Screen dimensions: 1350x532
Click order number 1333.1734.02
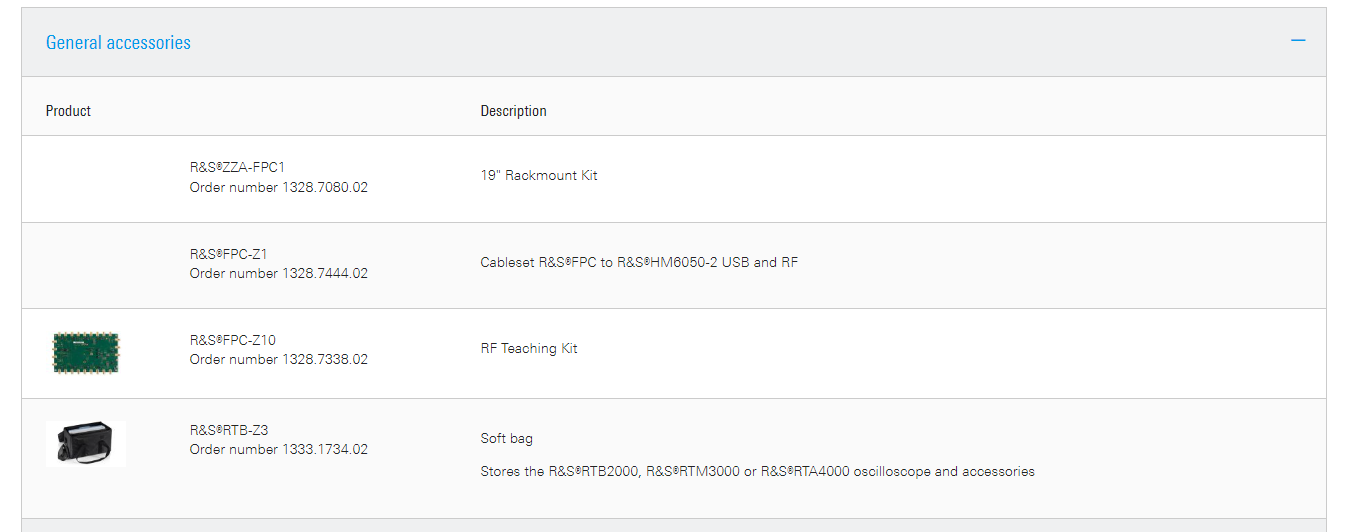279,449
